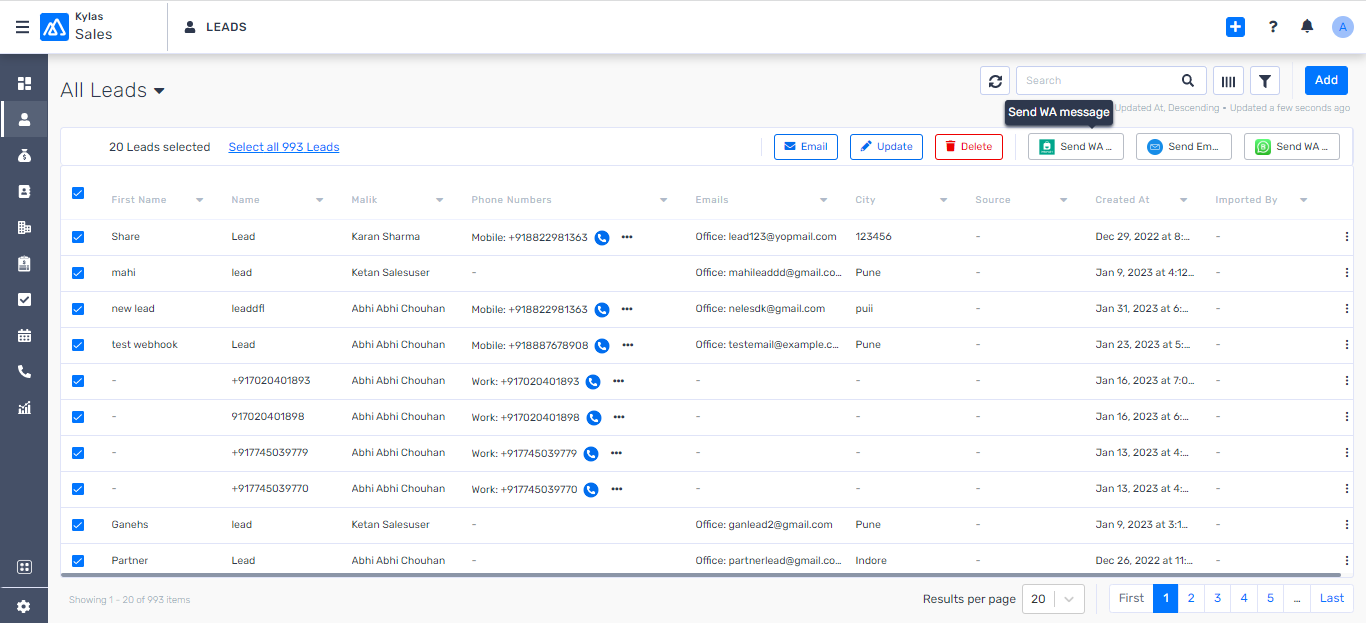This screenshot has height=623, width=1366.
Task: Click the Select all 993 Leads link
Action: (x=284, y=147)
